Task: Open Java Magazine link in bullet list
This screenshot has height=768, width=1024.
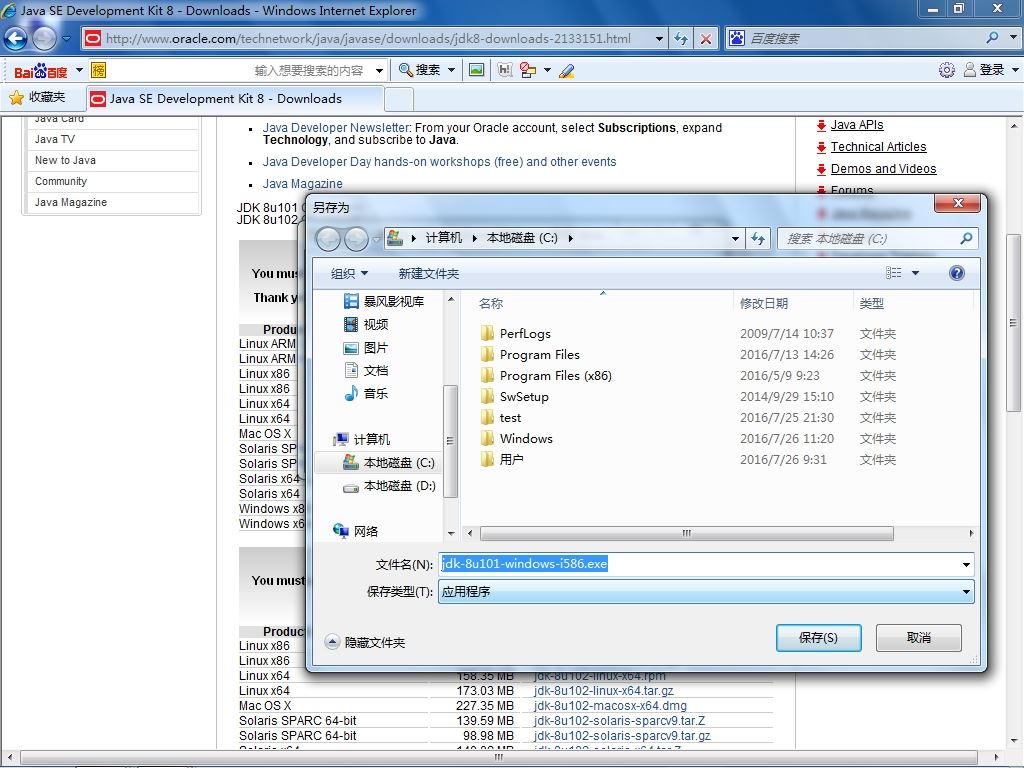Action: tap(302, 184)
